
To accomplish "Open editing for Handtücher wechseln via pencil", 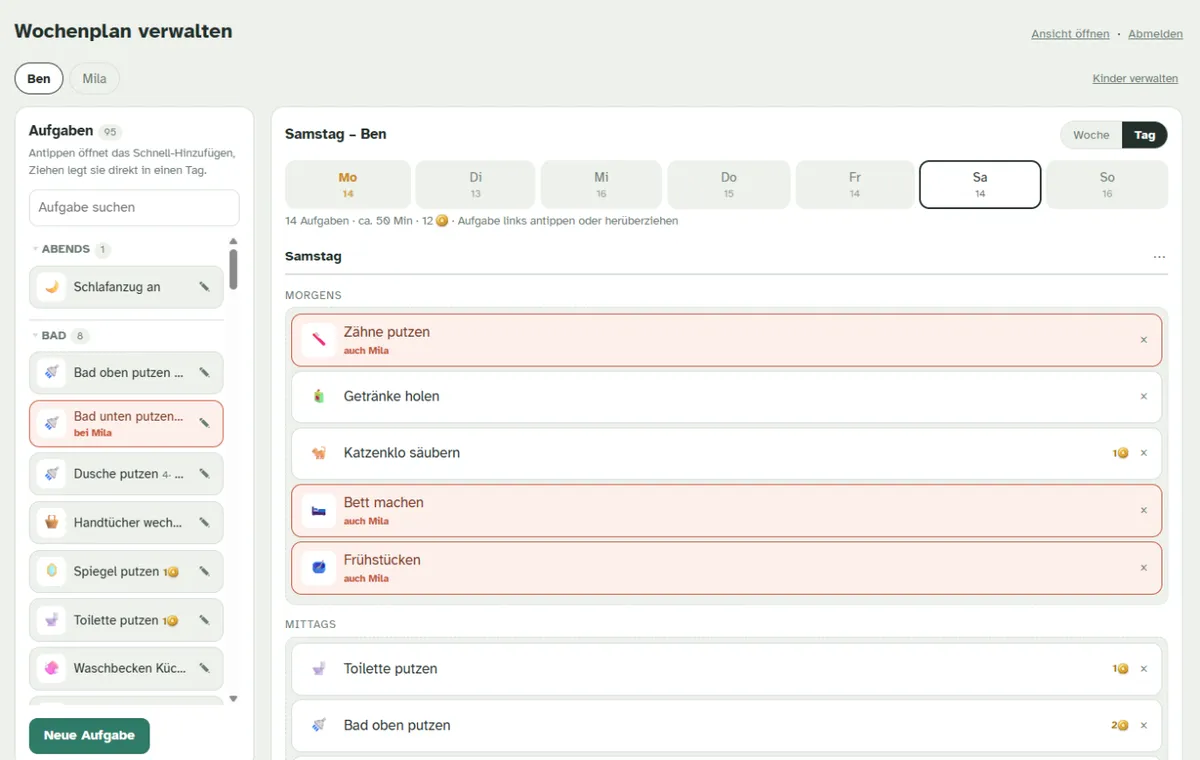I will [204, 522].
